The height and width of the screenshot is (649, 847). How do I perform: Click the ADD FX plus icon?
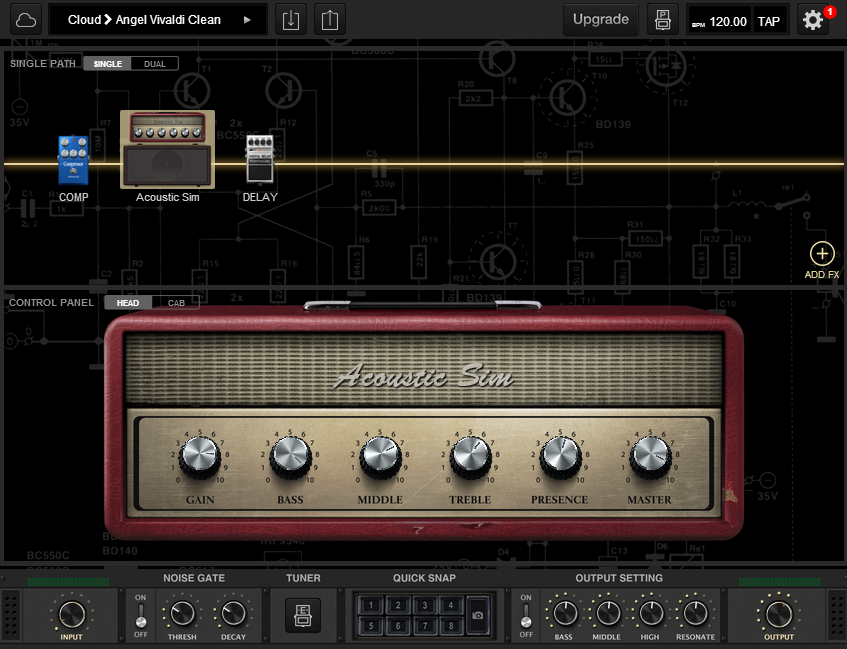click(822, 253)
